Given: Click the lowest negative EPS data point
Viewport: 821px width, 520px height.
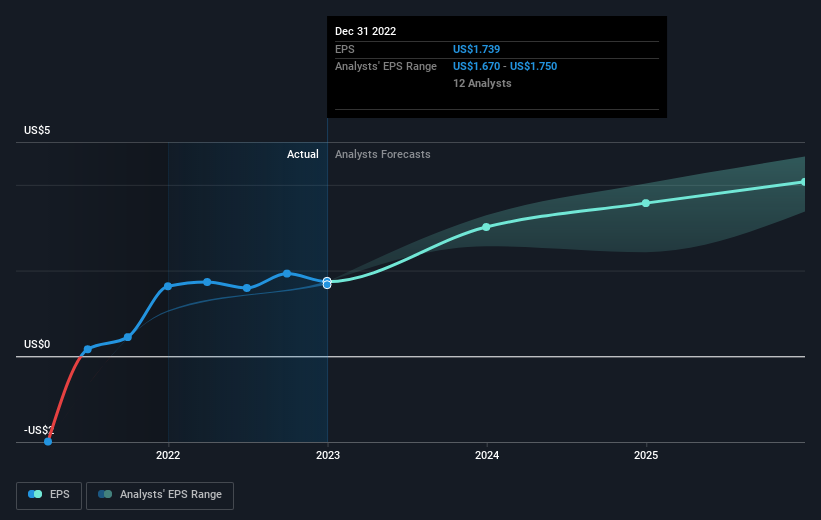Looking at the screenshot, I should coord(48,441).
